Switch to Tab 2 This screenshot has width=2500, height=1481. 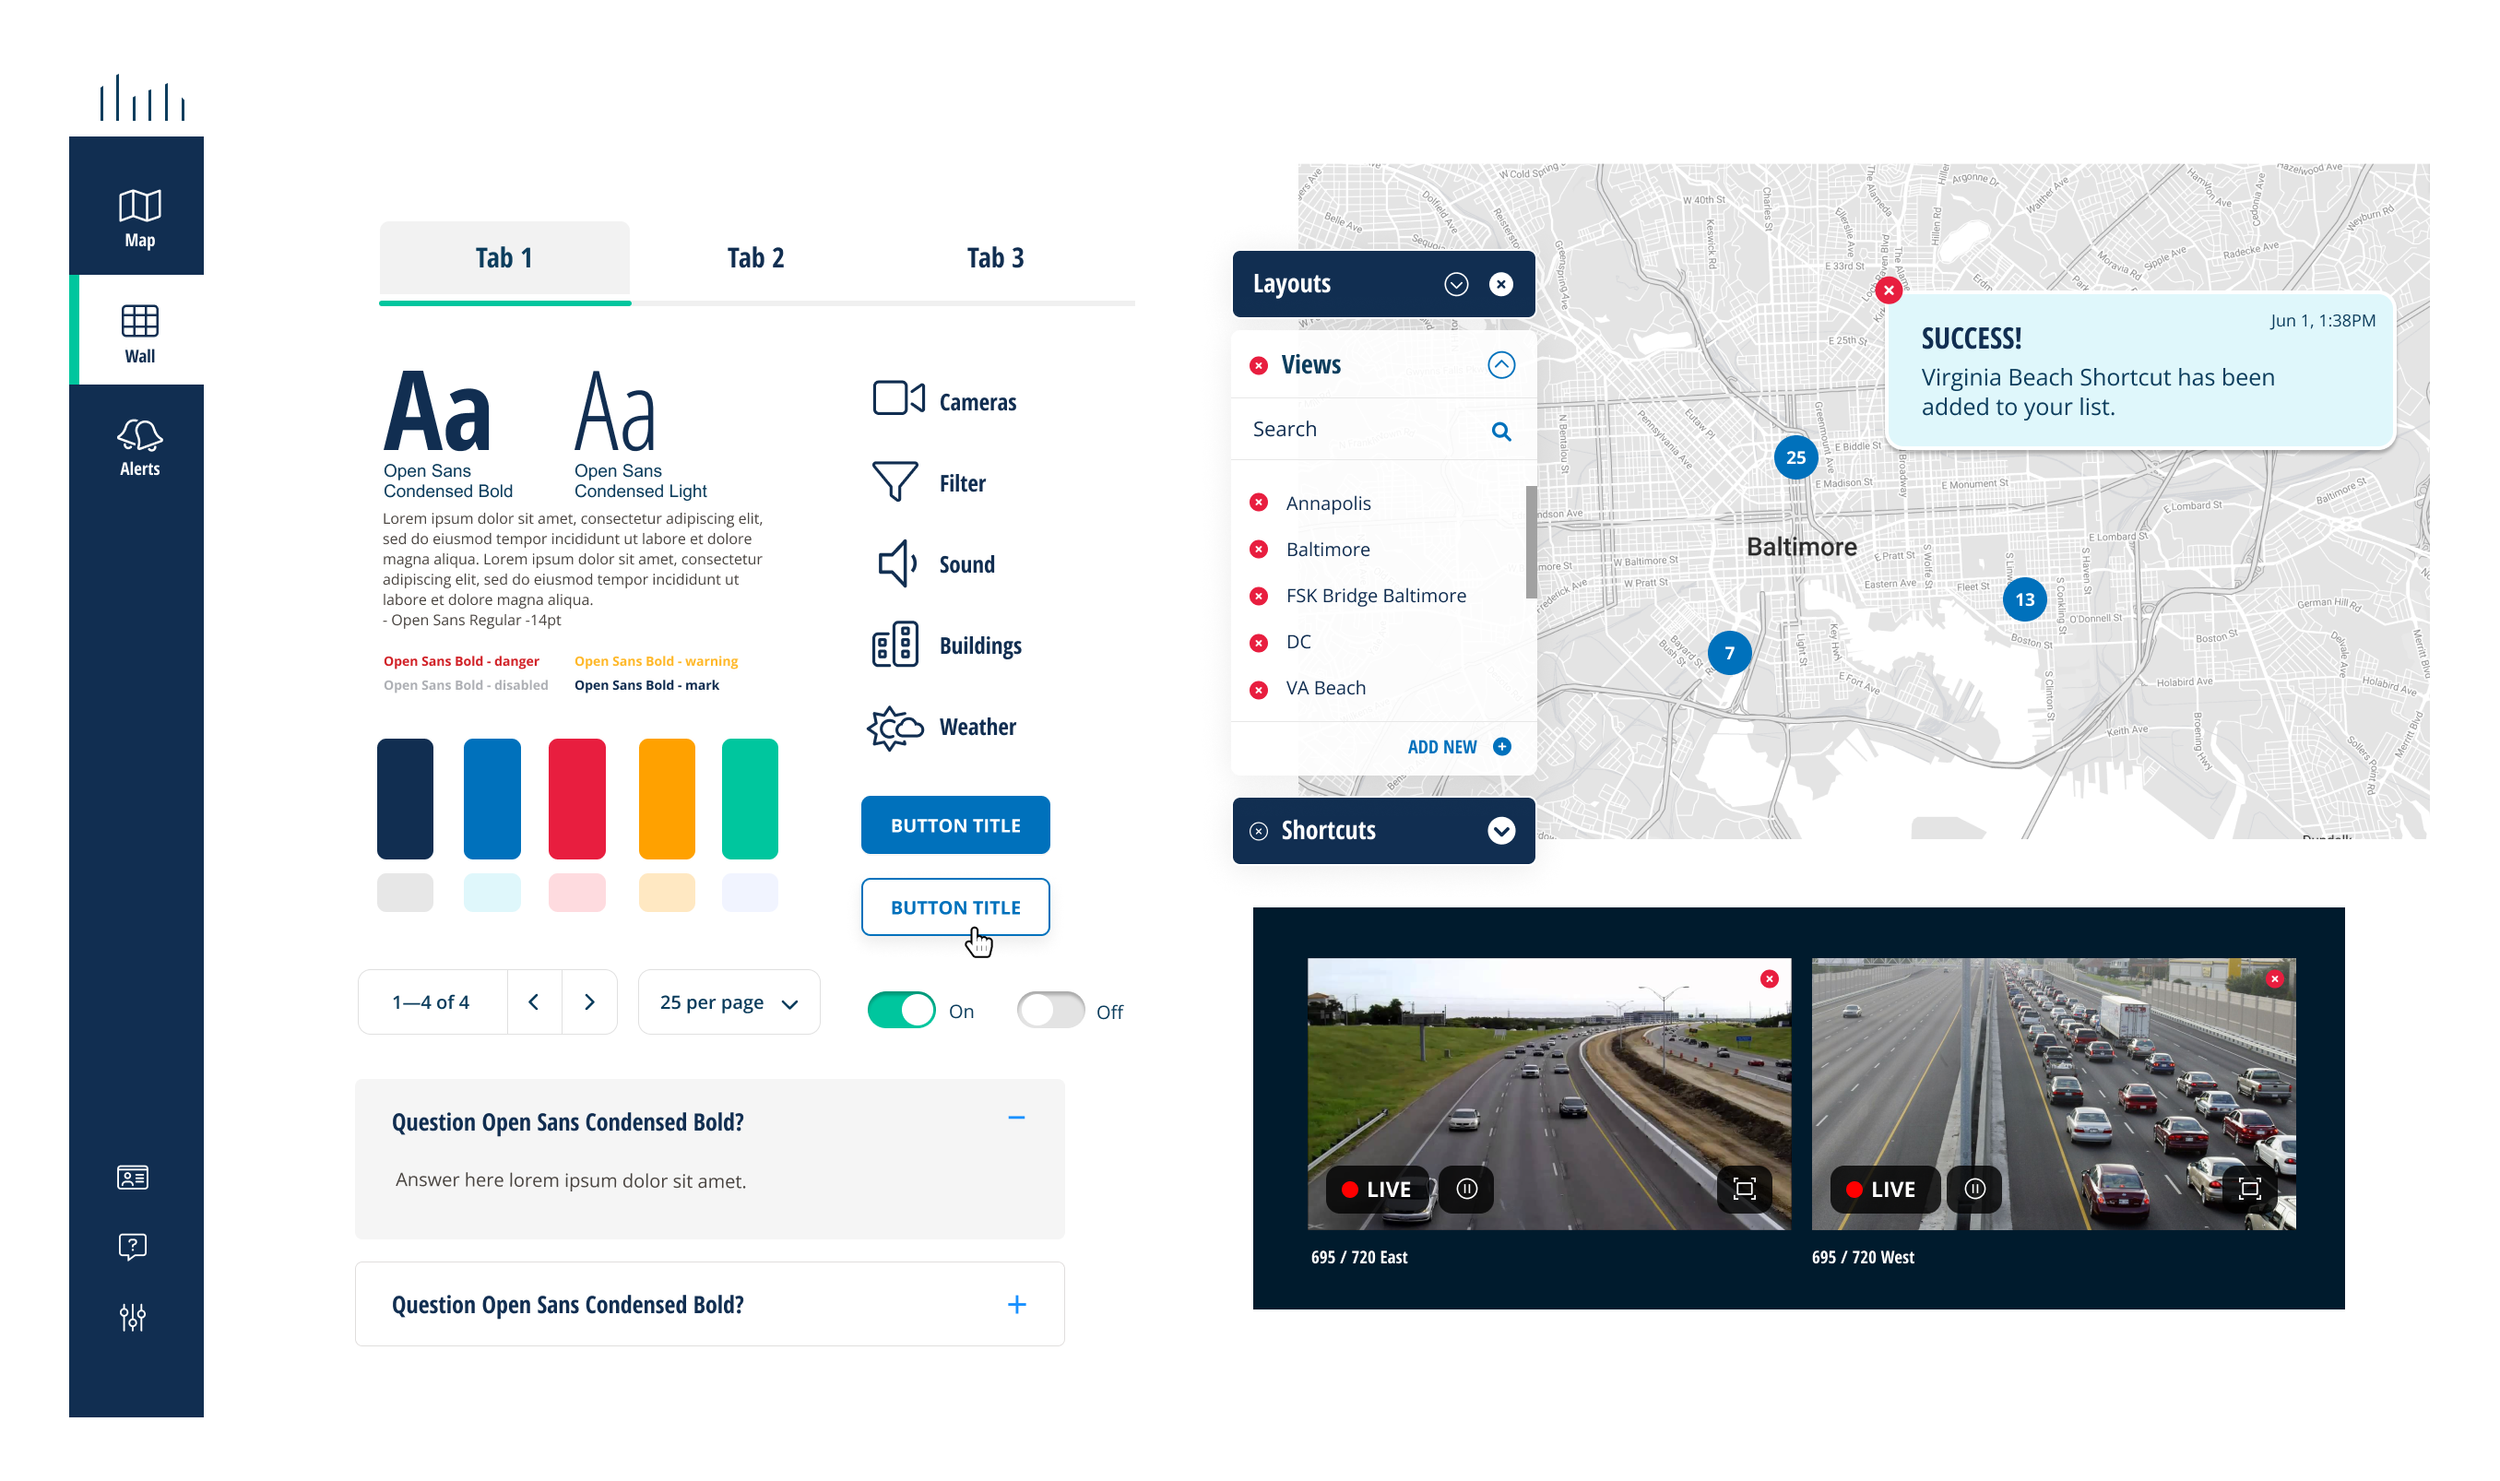755,258
